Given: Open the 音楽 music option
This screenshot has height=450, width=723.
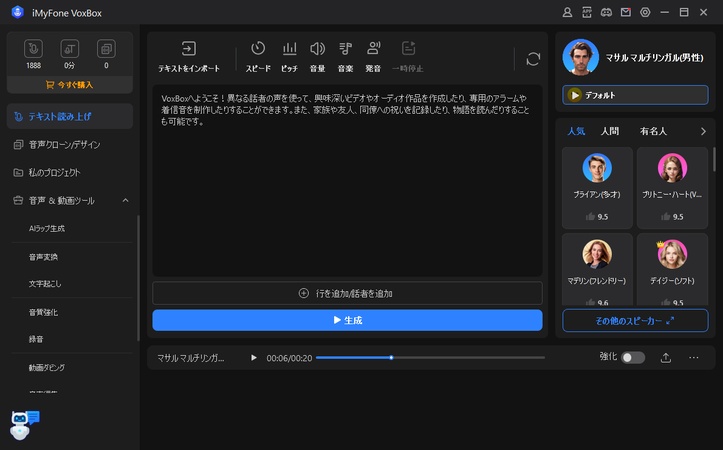Looking at the screenshot, I should (x=345, y=56).
